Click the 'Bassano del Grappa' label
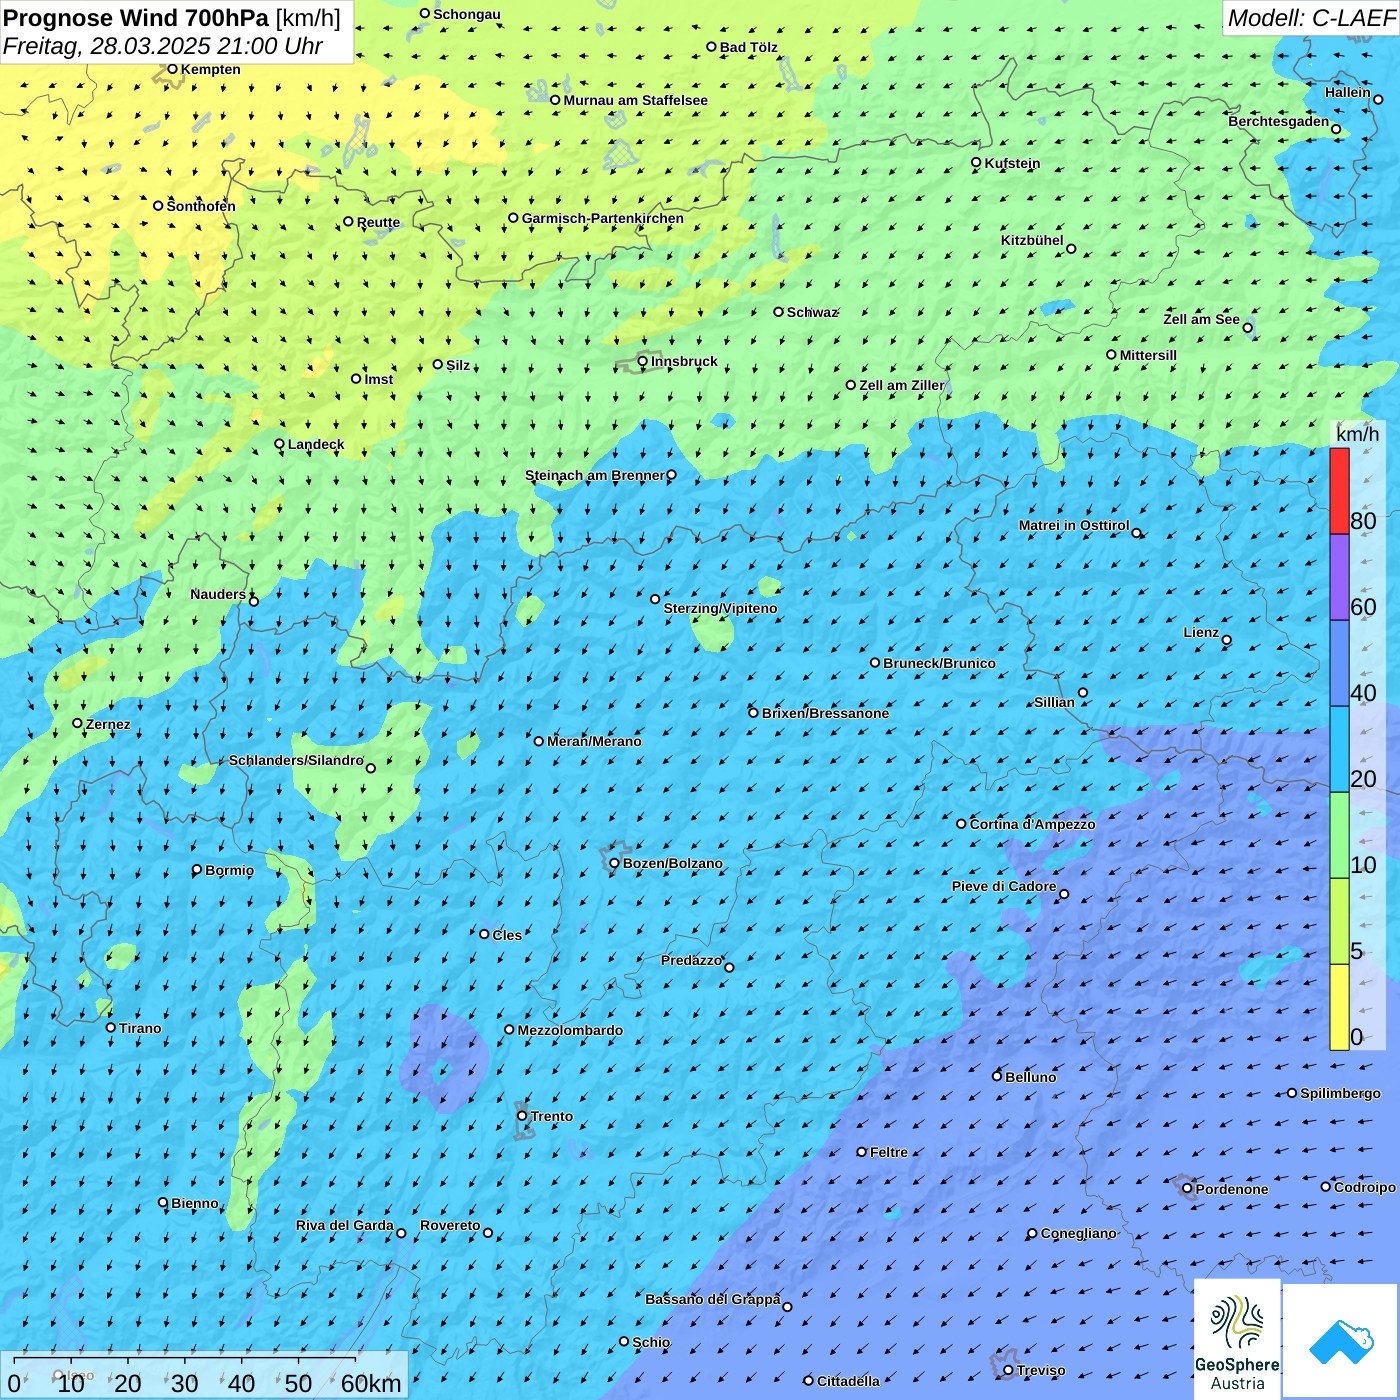The image size is (1400, 1400). [713, 1299]
